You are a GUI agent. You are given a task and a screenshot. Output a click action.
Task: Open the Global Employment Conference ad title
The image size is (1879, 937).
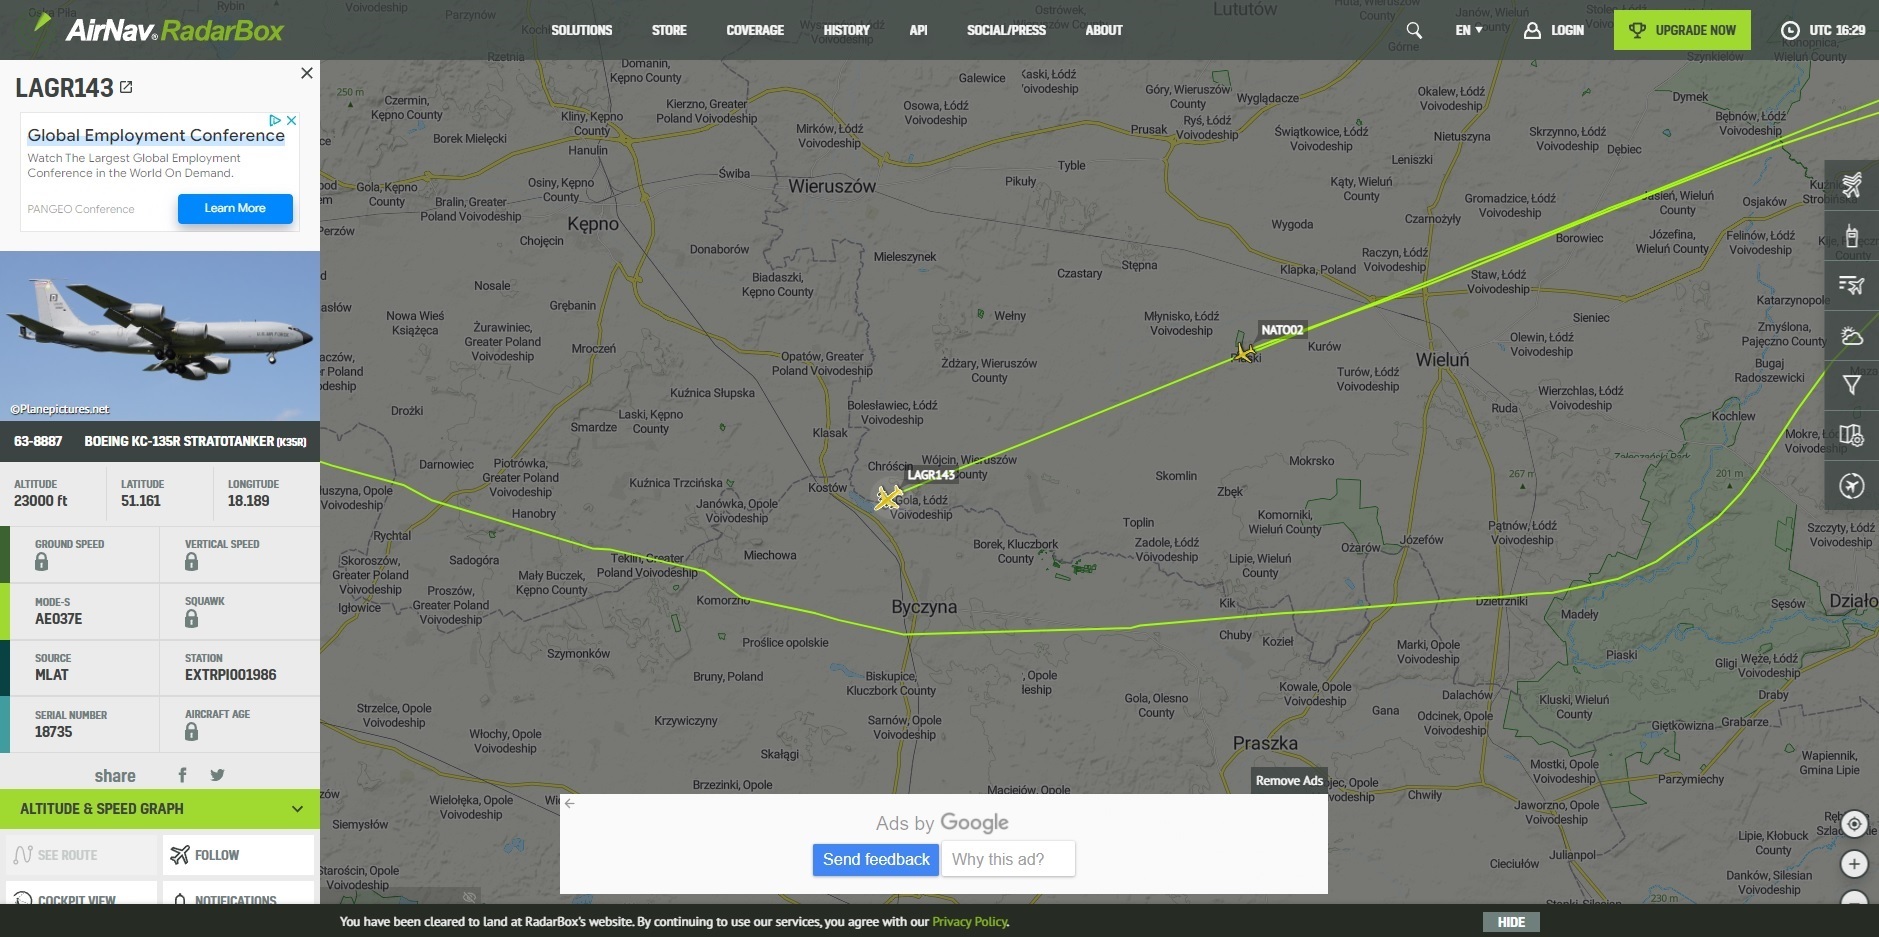pyautogui.click(x=156, y=135)
